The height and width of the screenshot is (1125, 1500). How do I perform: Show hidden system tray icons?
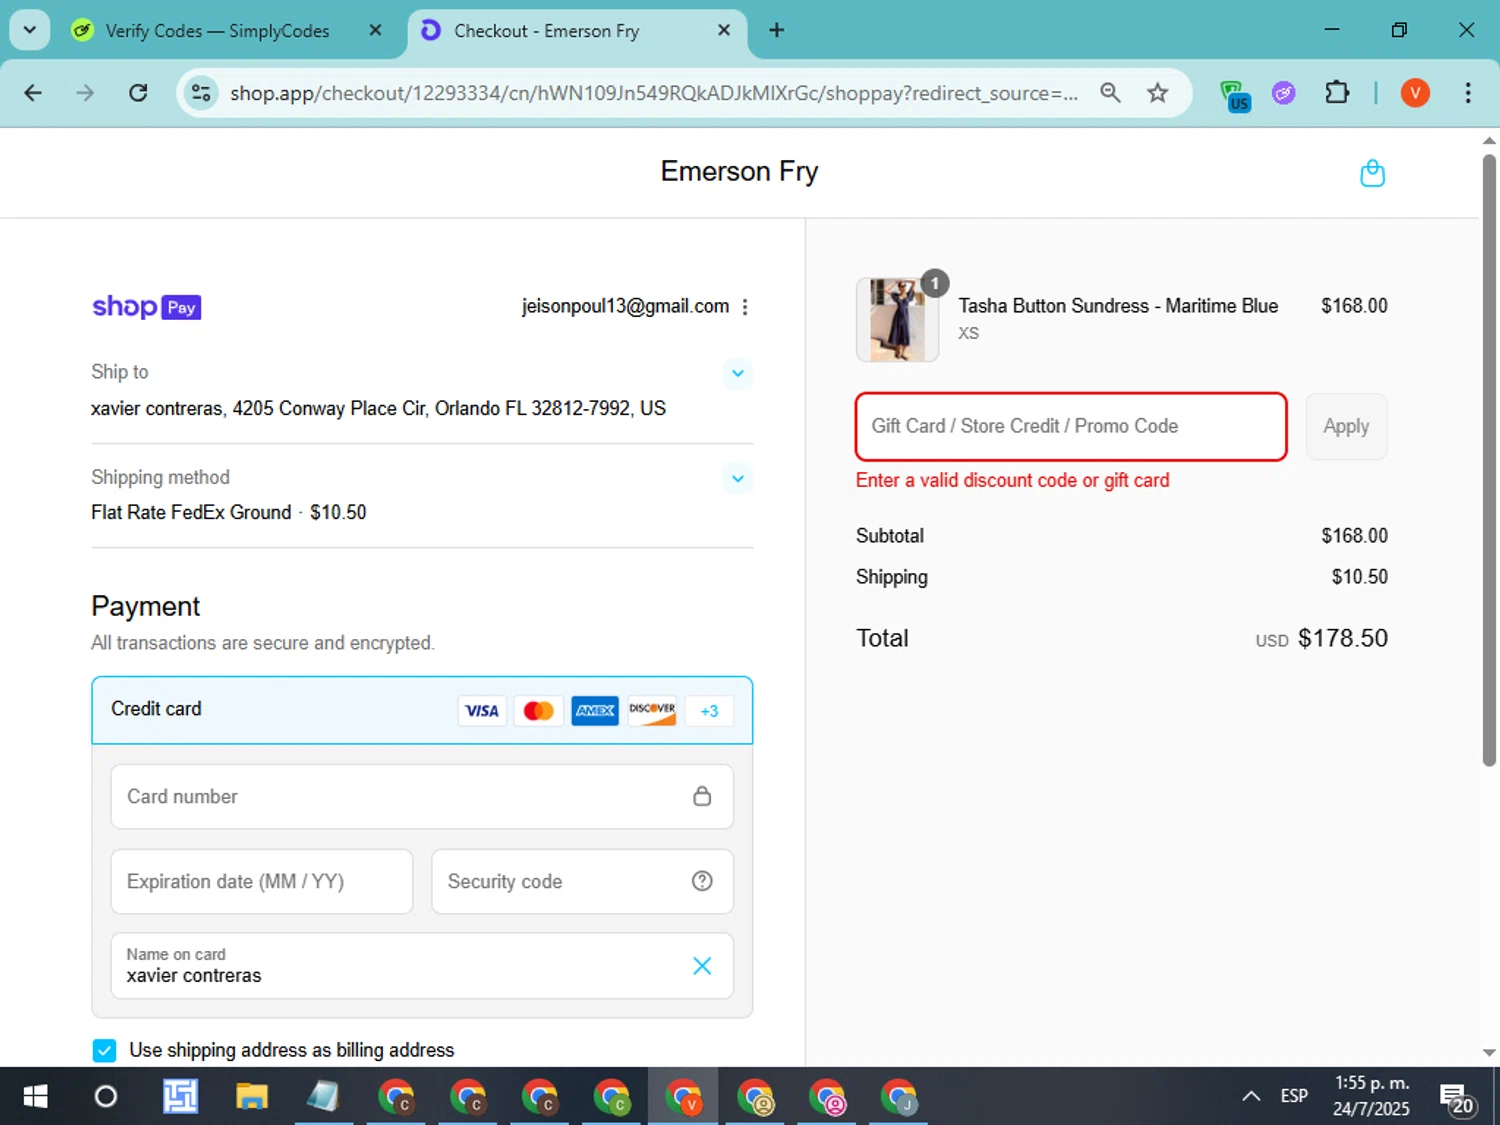(1250, 1096)
